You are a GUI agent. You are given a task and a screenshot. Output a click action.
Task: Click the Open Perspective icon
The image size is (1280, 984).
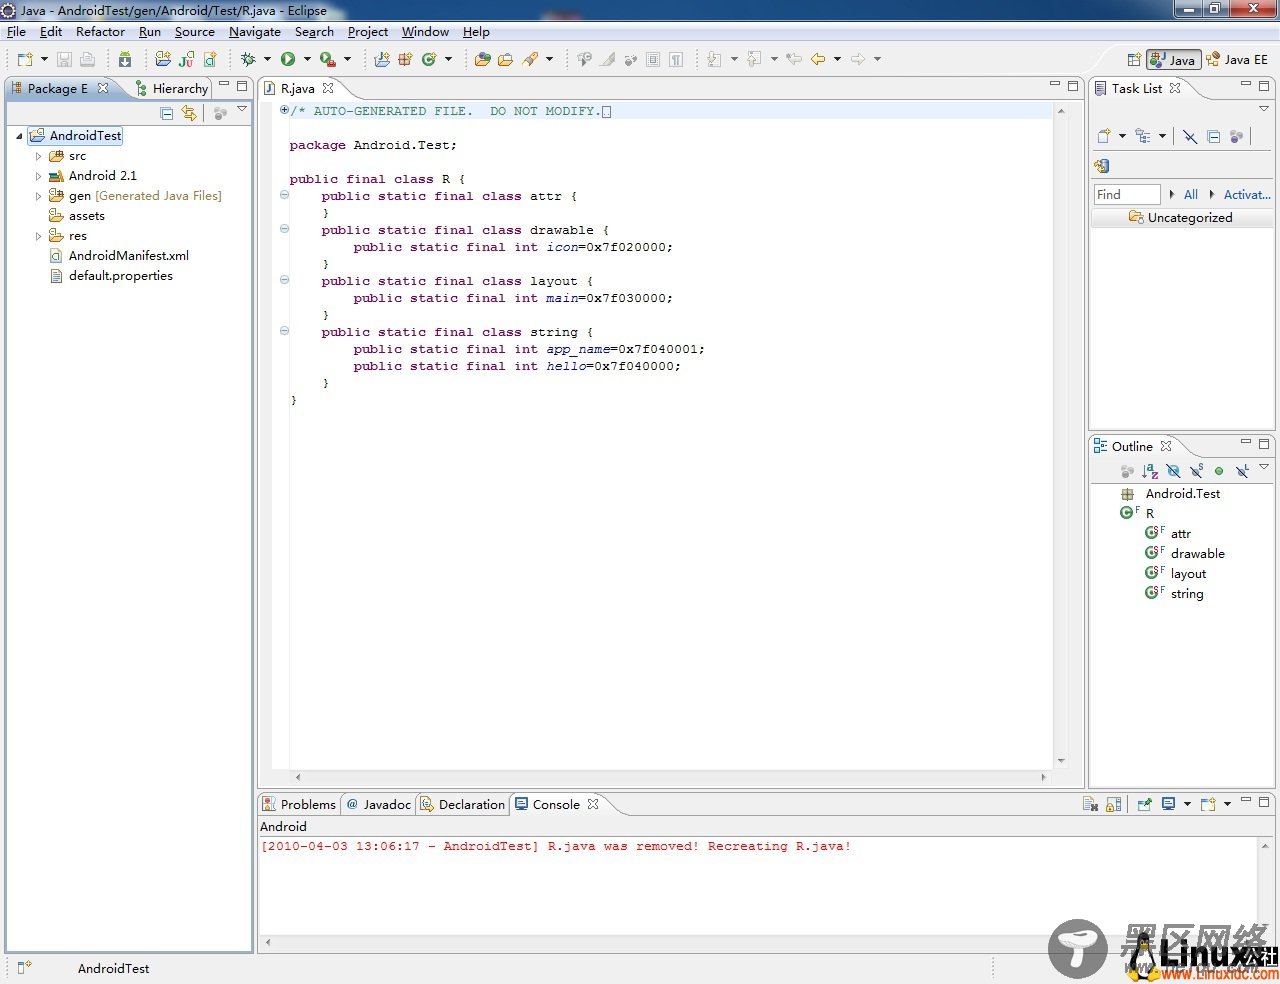pyautogui.click(x=1134, y=59)
